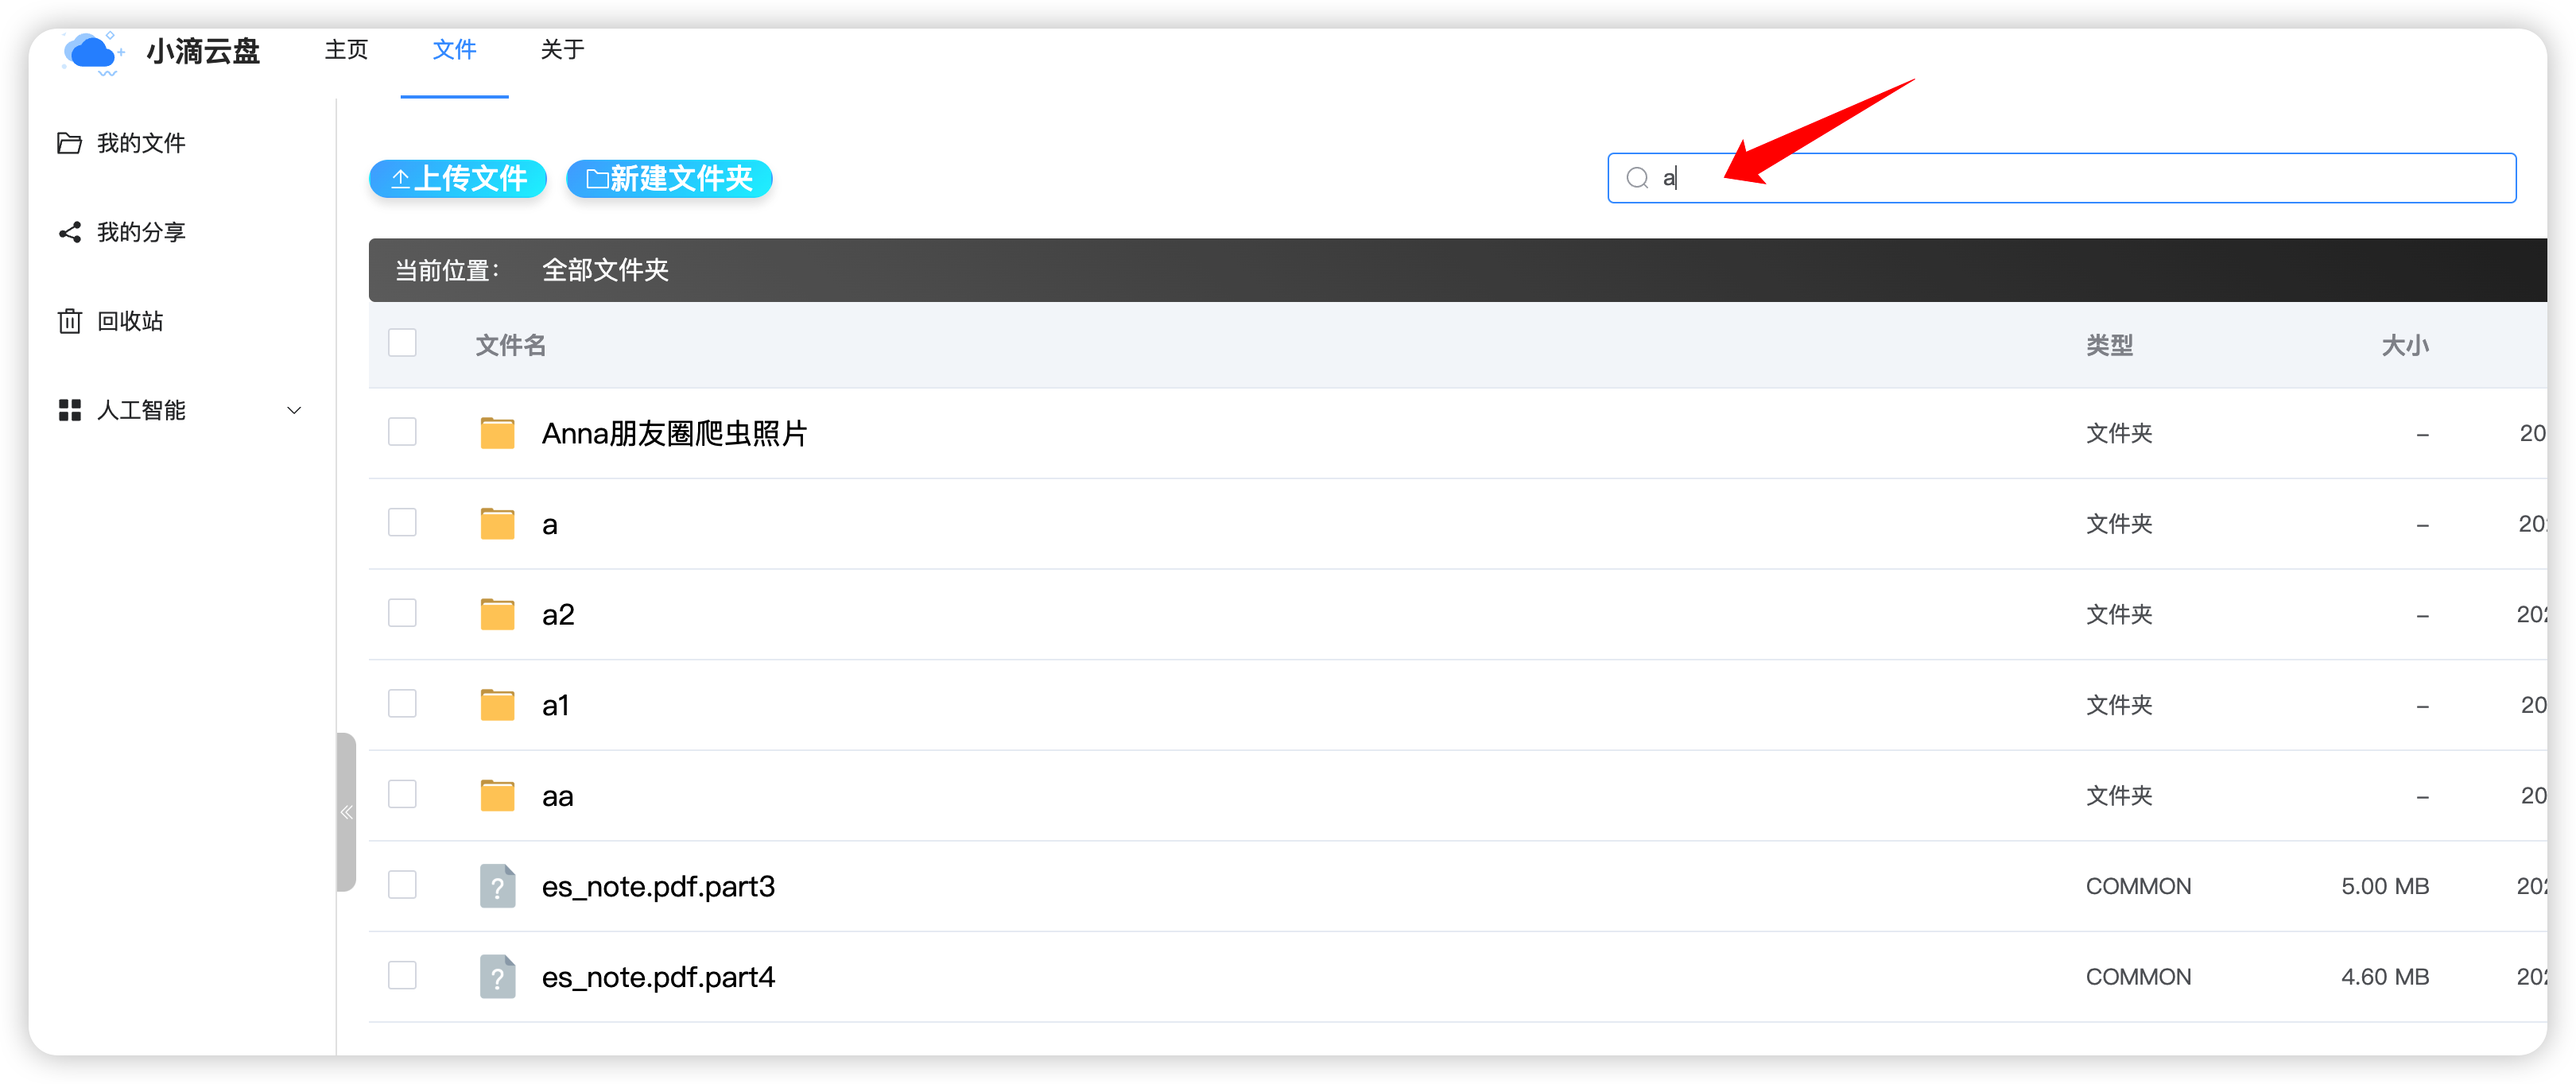The width and height of the screenshot is (2576, 1084).
Task: Click the 新建文件夹 new folder button
Action: pos(669,179)
